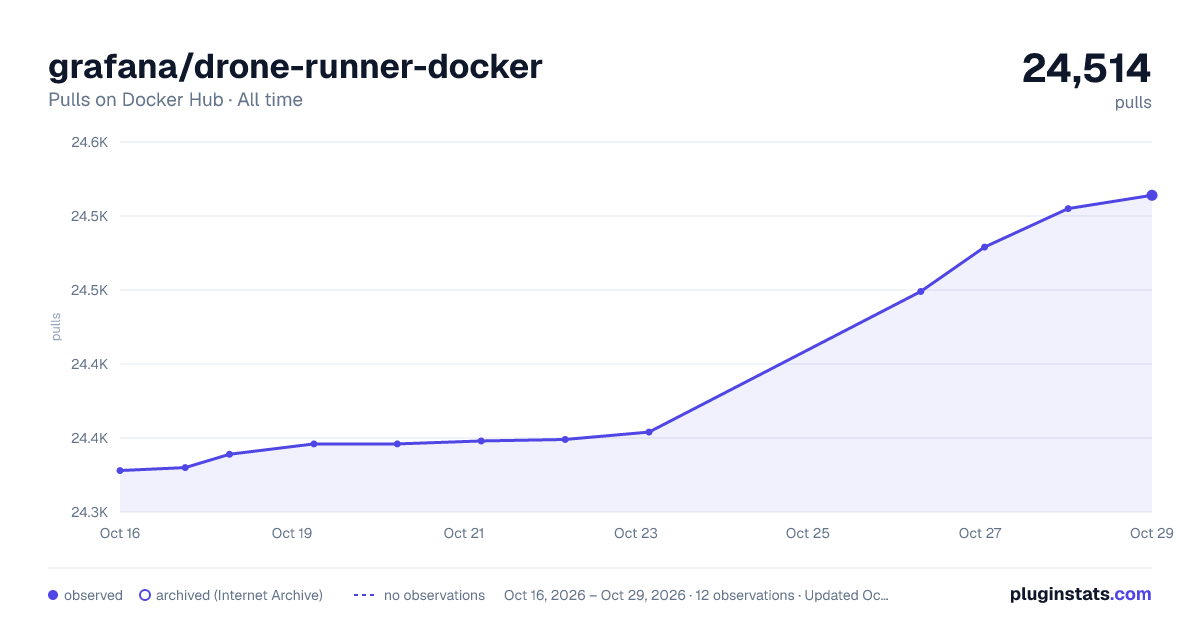This screenshot has width=1200, height=630.
Task: Click the 'Pulls on Docker Hub · All time' subtitle
Action: coord(175,100)
